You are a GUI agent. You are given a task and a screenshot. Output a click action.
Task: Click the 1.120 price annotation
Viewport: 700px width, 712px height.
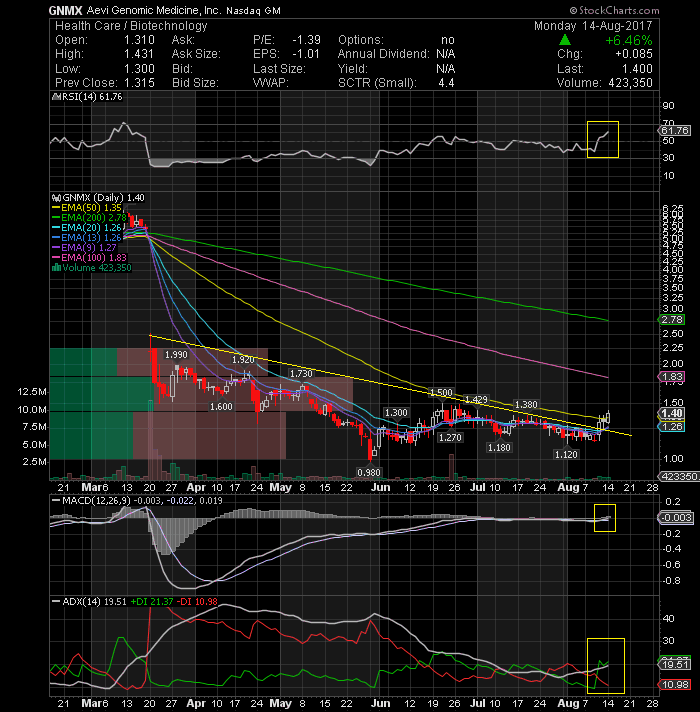tap(566, 454)
